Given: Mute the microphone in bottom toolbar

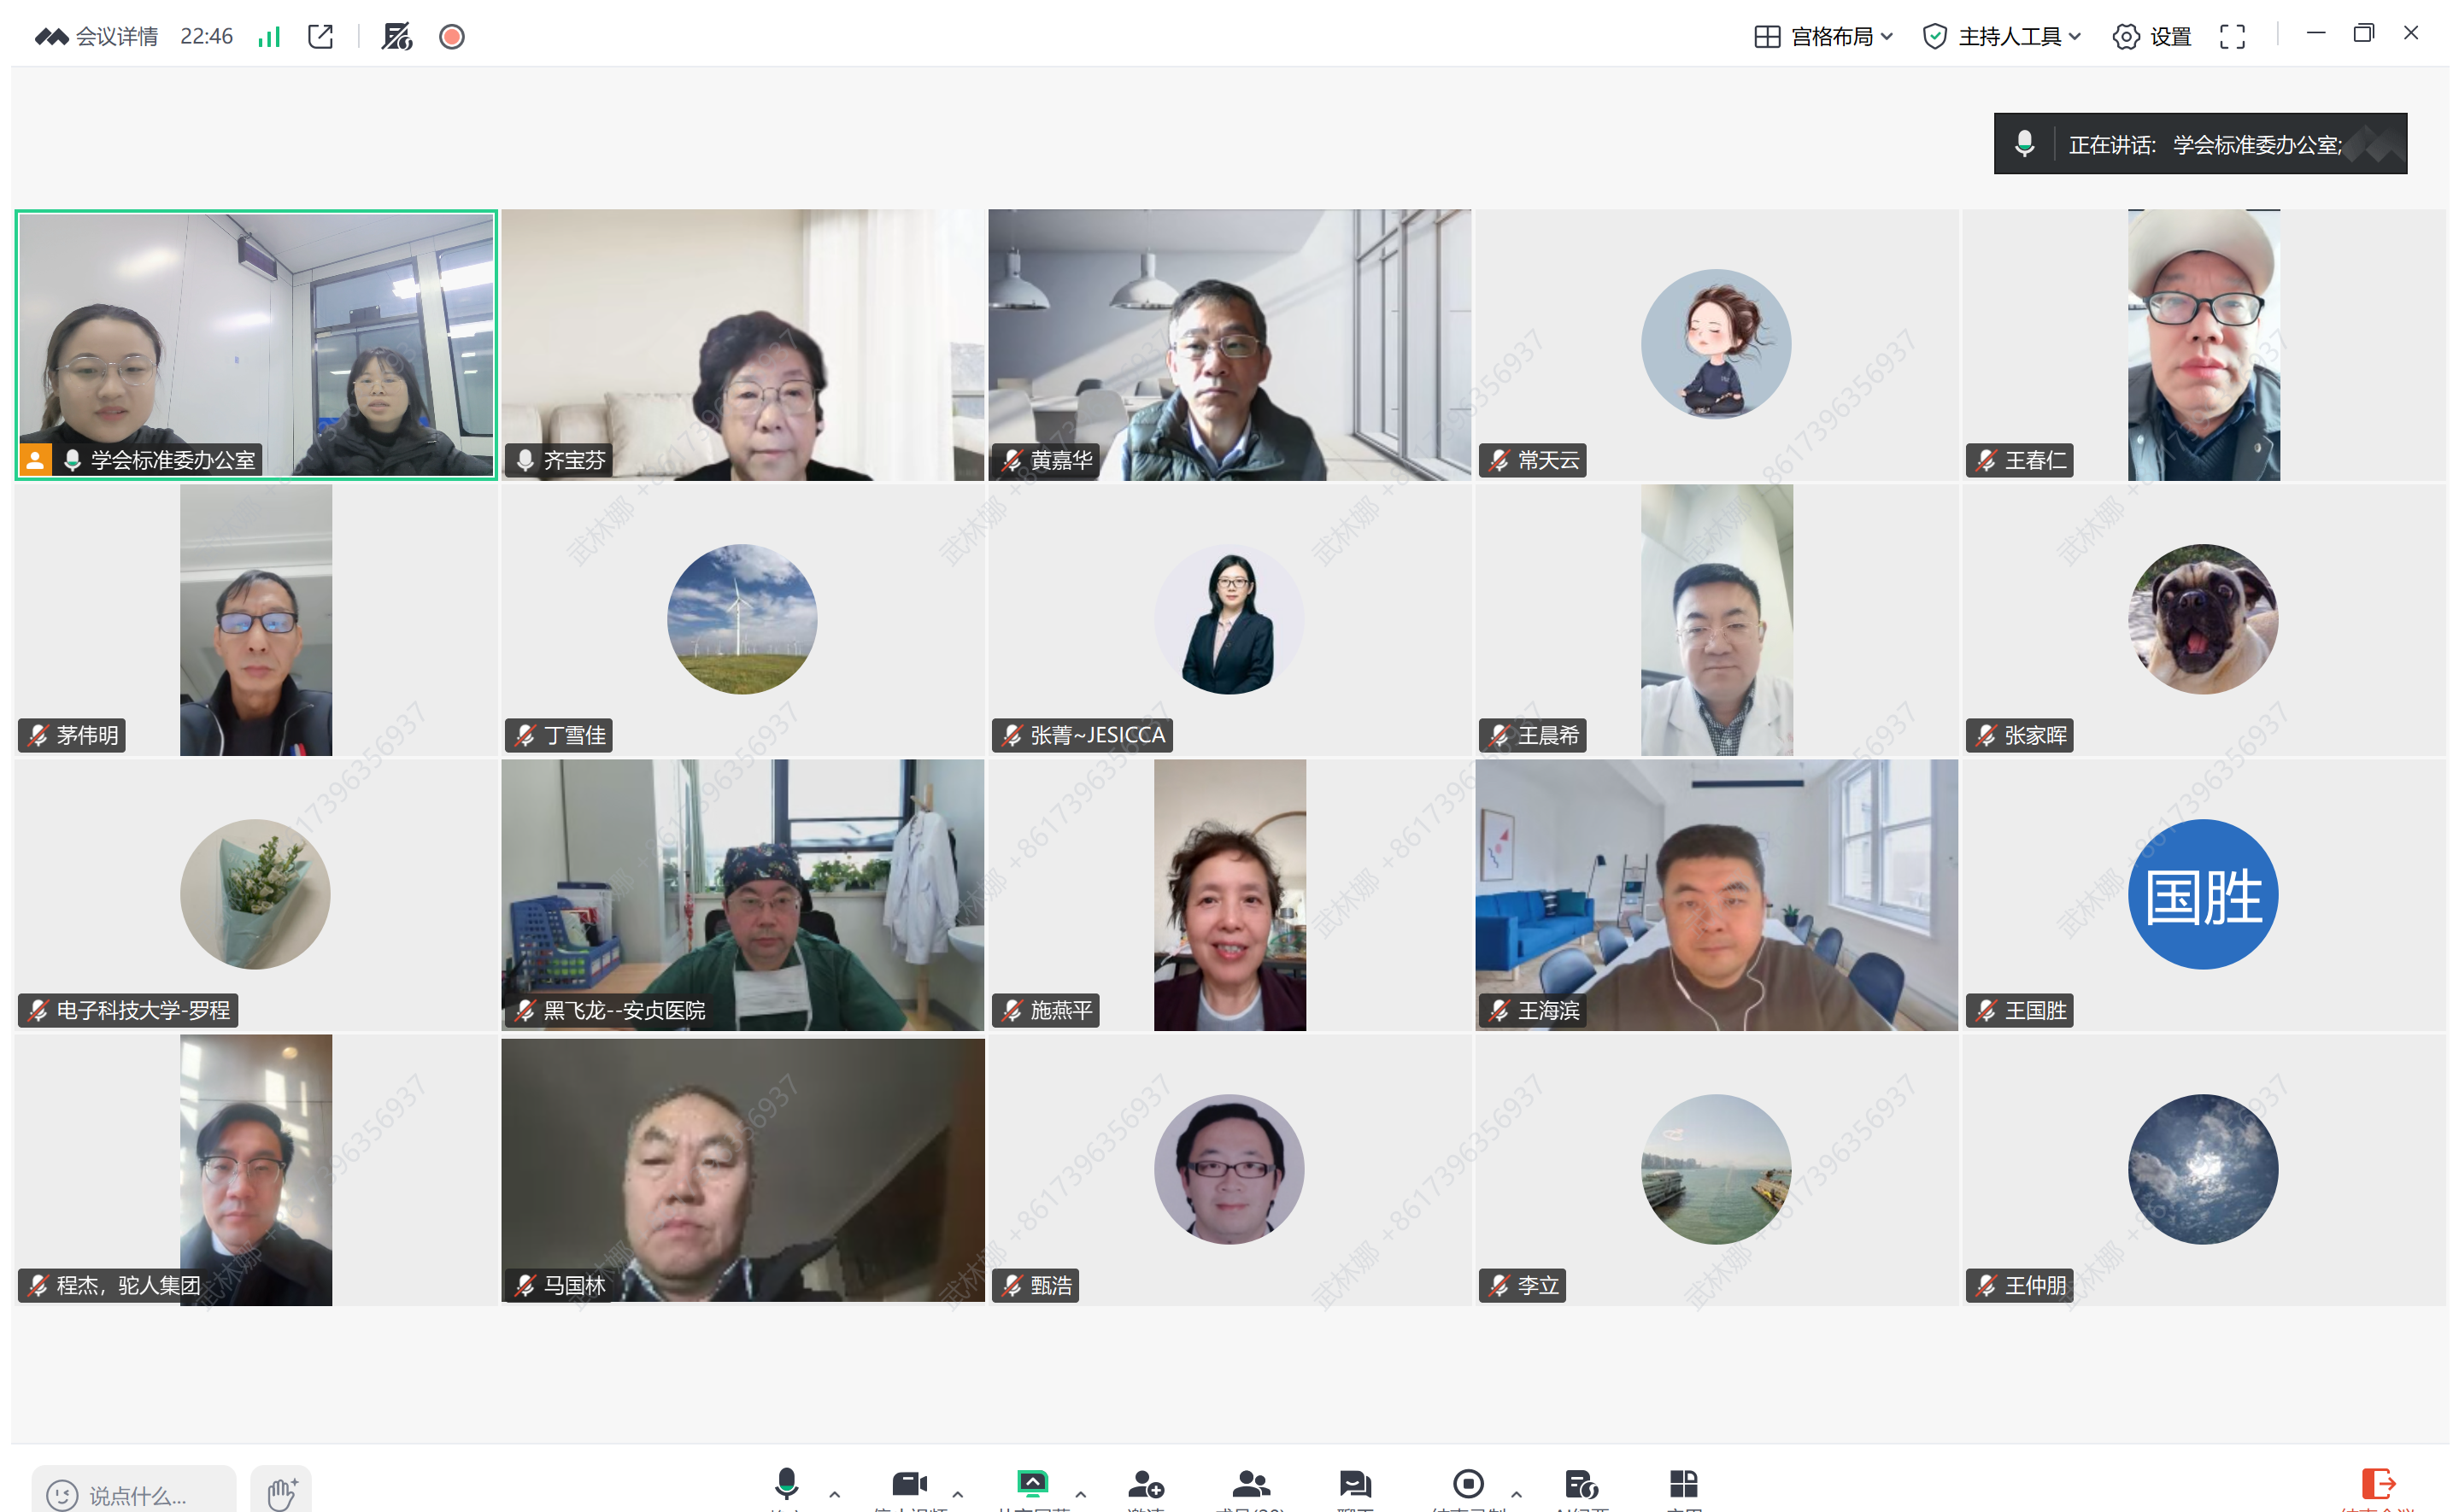Looking at the screenshot, I should pos(786,1483).
